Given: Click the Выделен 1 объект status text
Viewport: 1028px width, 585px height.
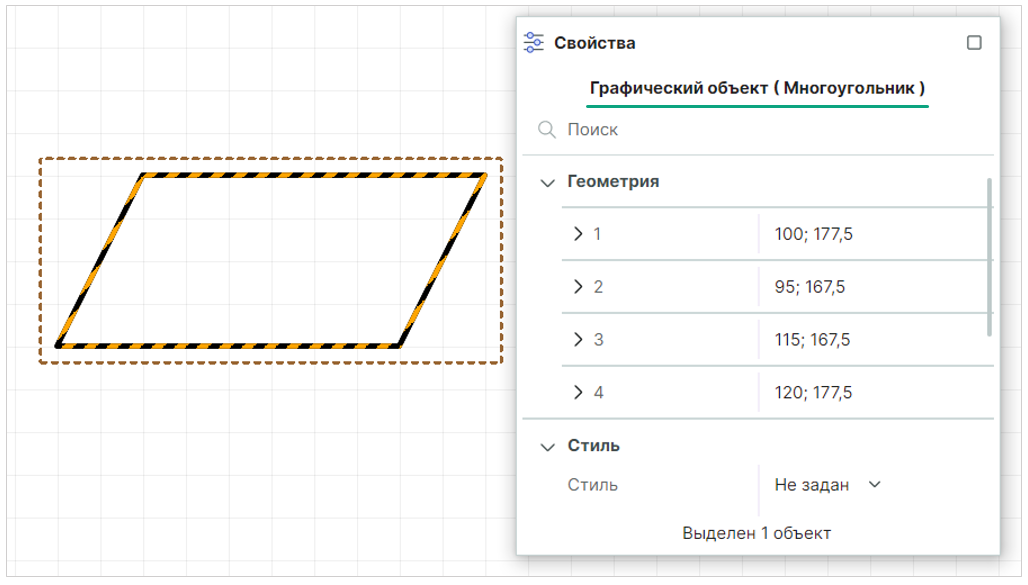Looking at the screenshot, I should click(756, 533).
